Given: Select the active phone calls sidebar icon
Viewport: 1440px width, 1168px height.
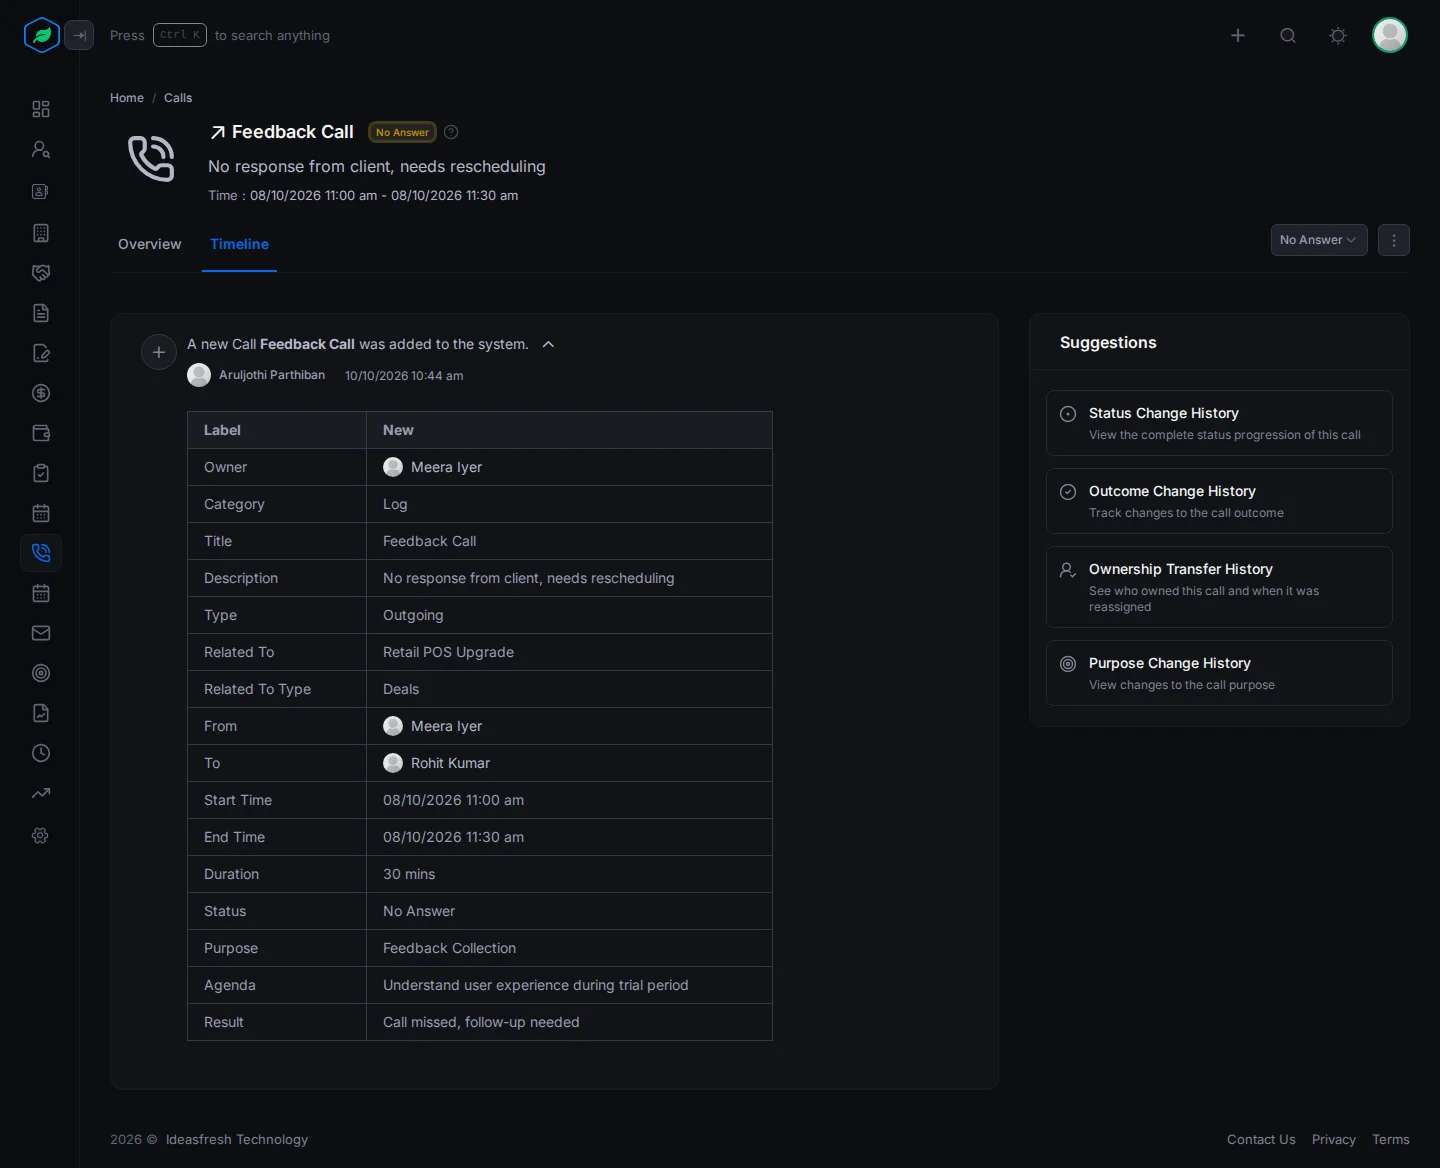Looking at the screenshot, I should click(41, 553).
